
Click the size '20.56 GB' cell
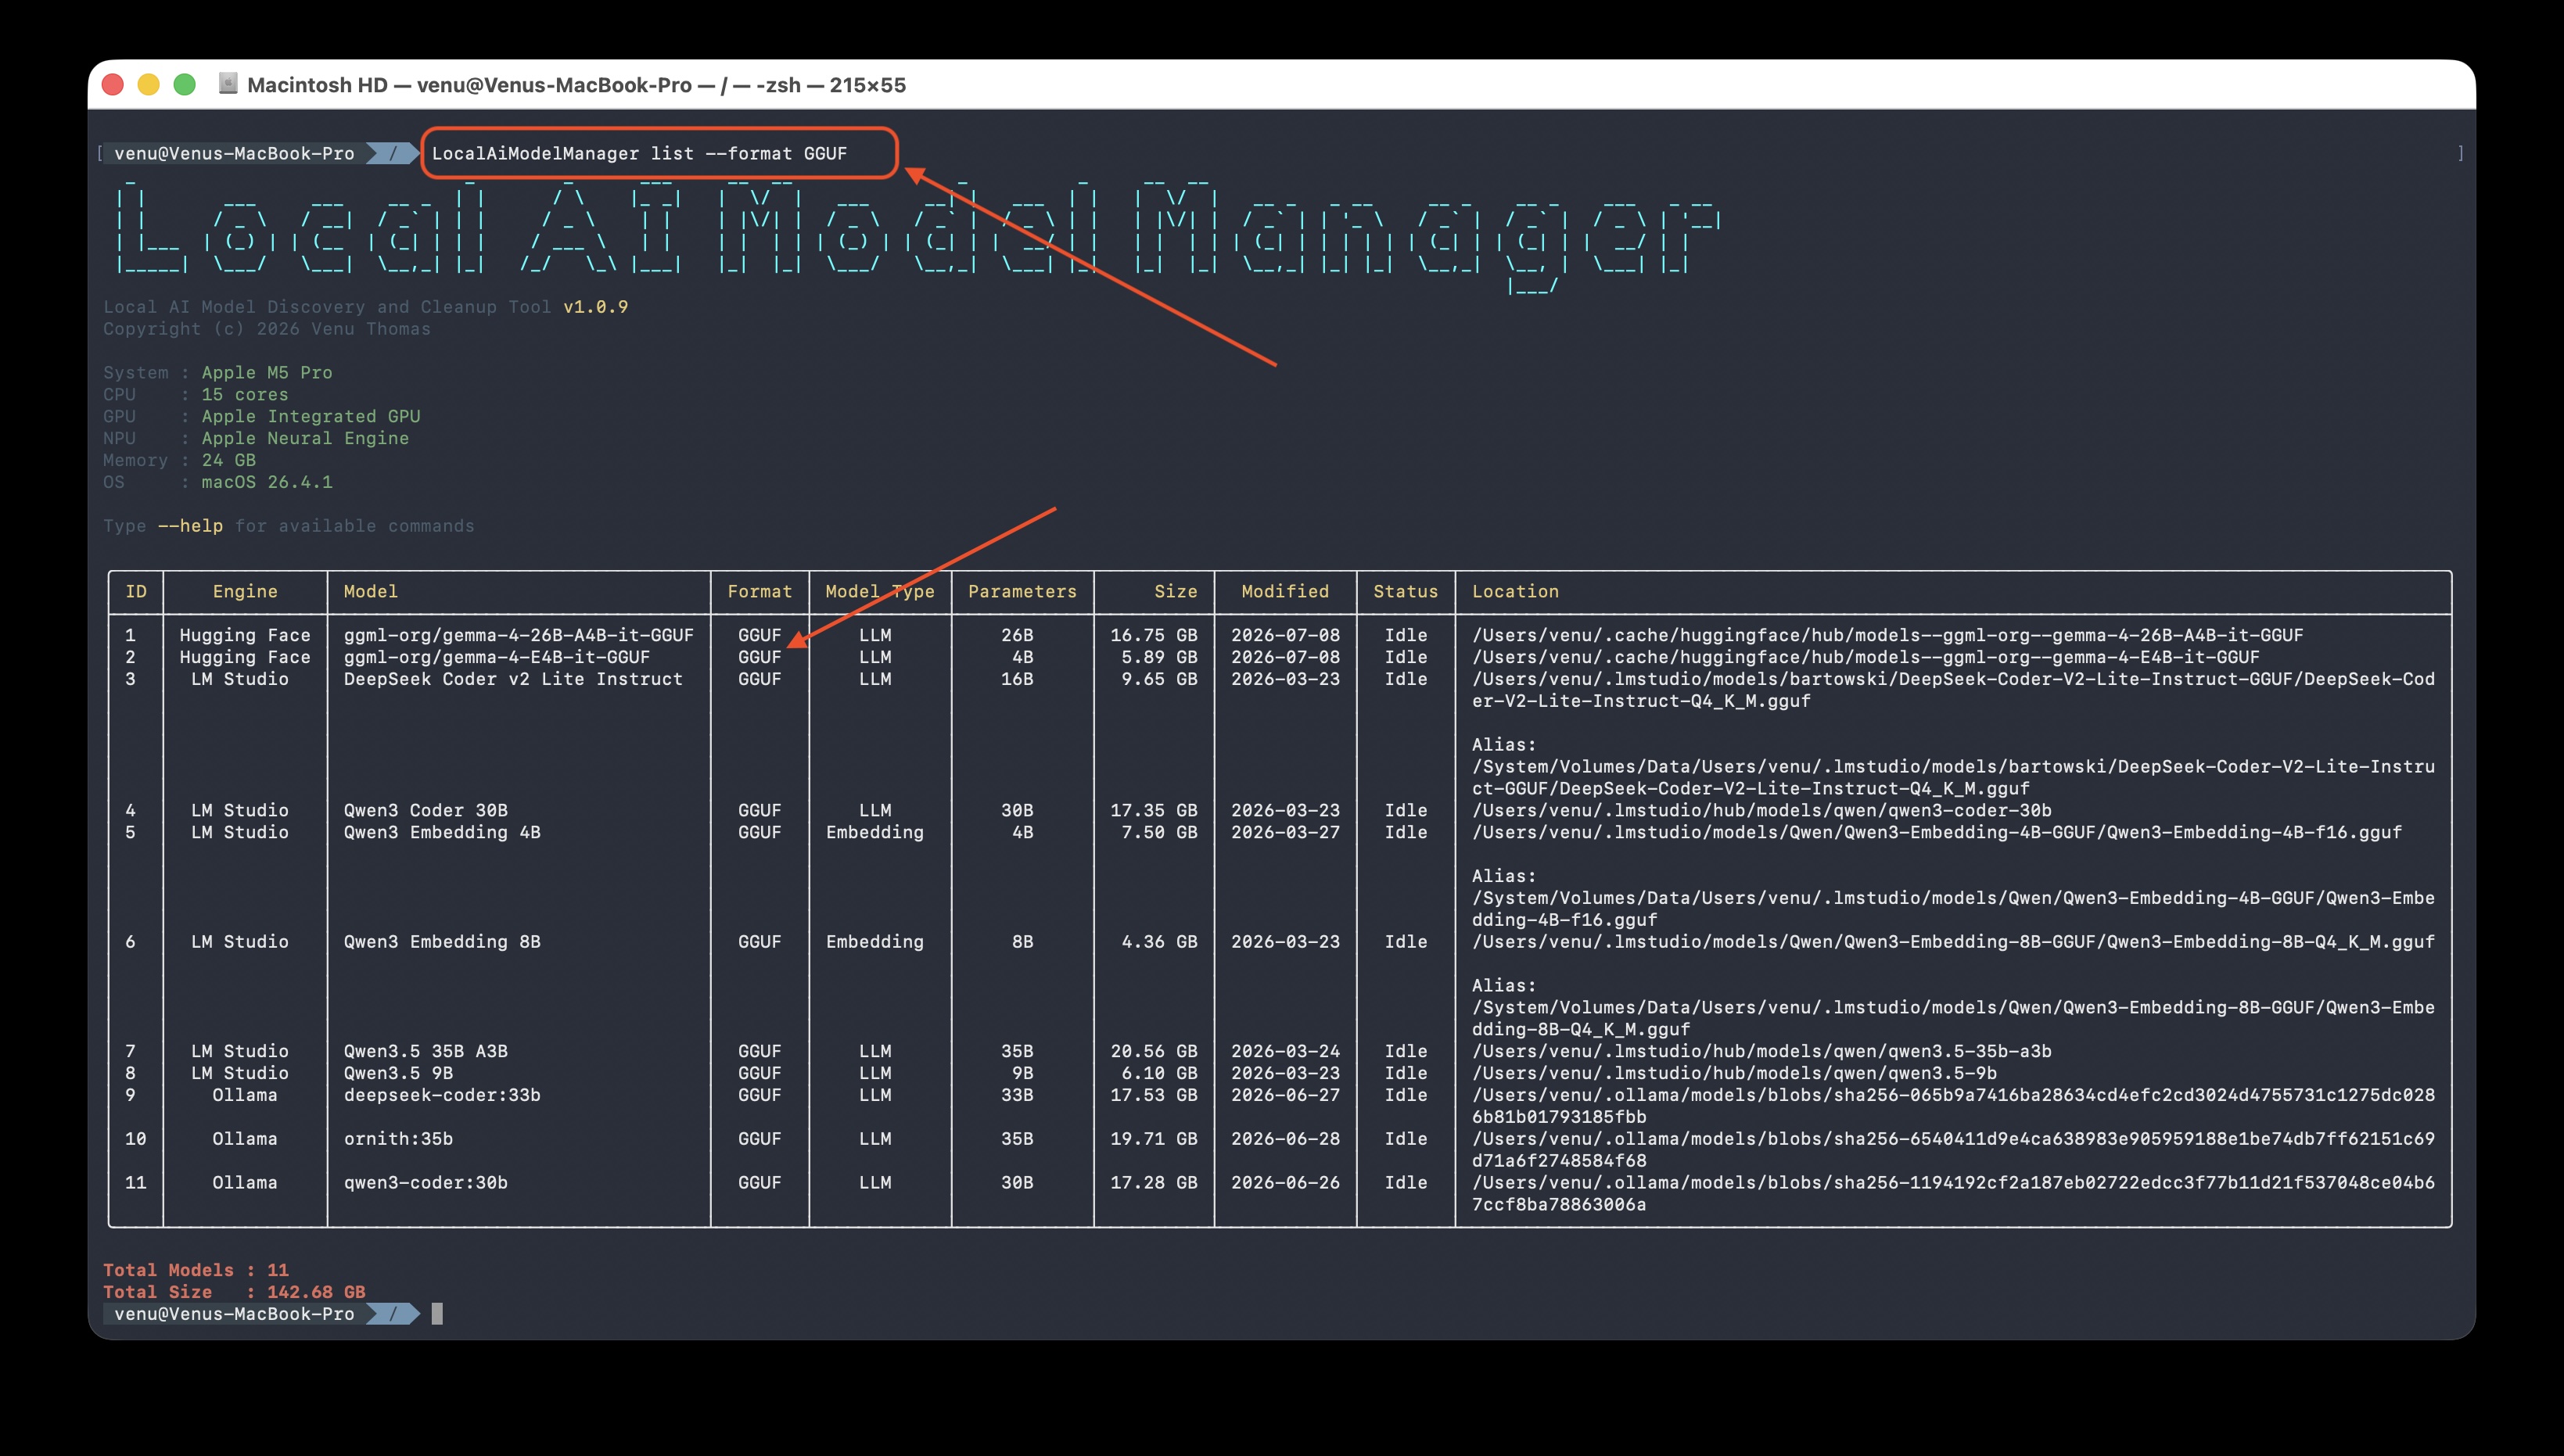pos(1154,1051)
